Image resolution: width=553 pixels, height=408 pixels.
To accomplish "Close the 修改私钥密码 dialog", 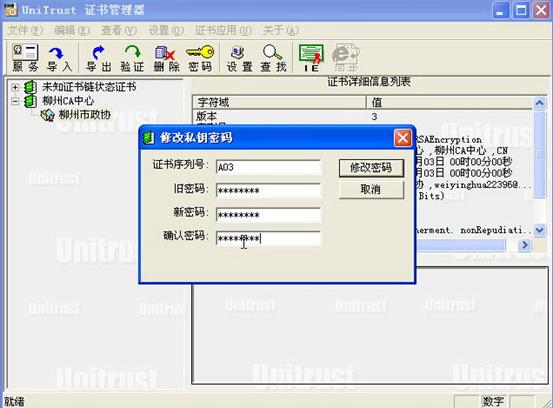I will click(402, 138).
